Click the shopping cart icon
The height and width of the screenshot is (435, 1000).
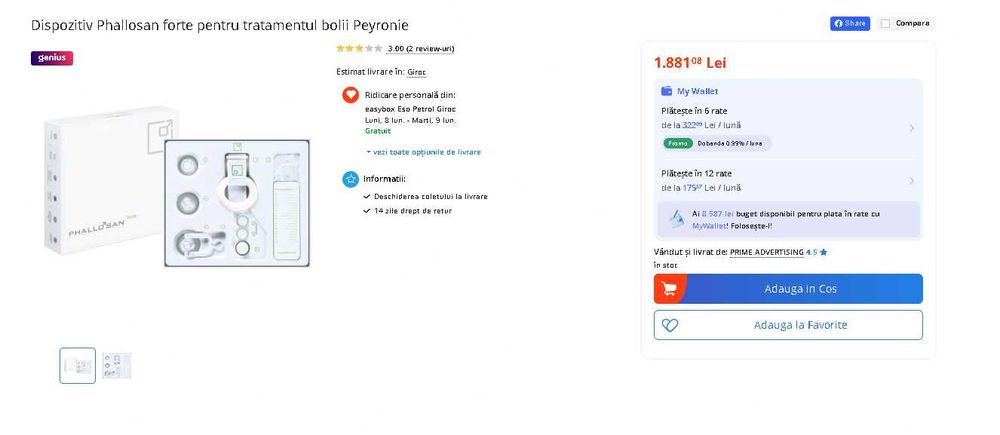point(669,289)
